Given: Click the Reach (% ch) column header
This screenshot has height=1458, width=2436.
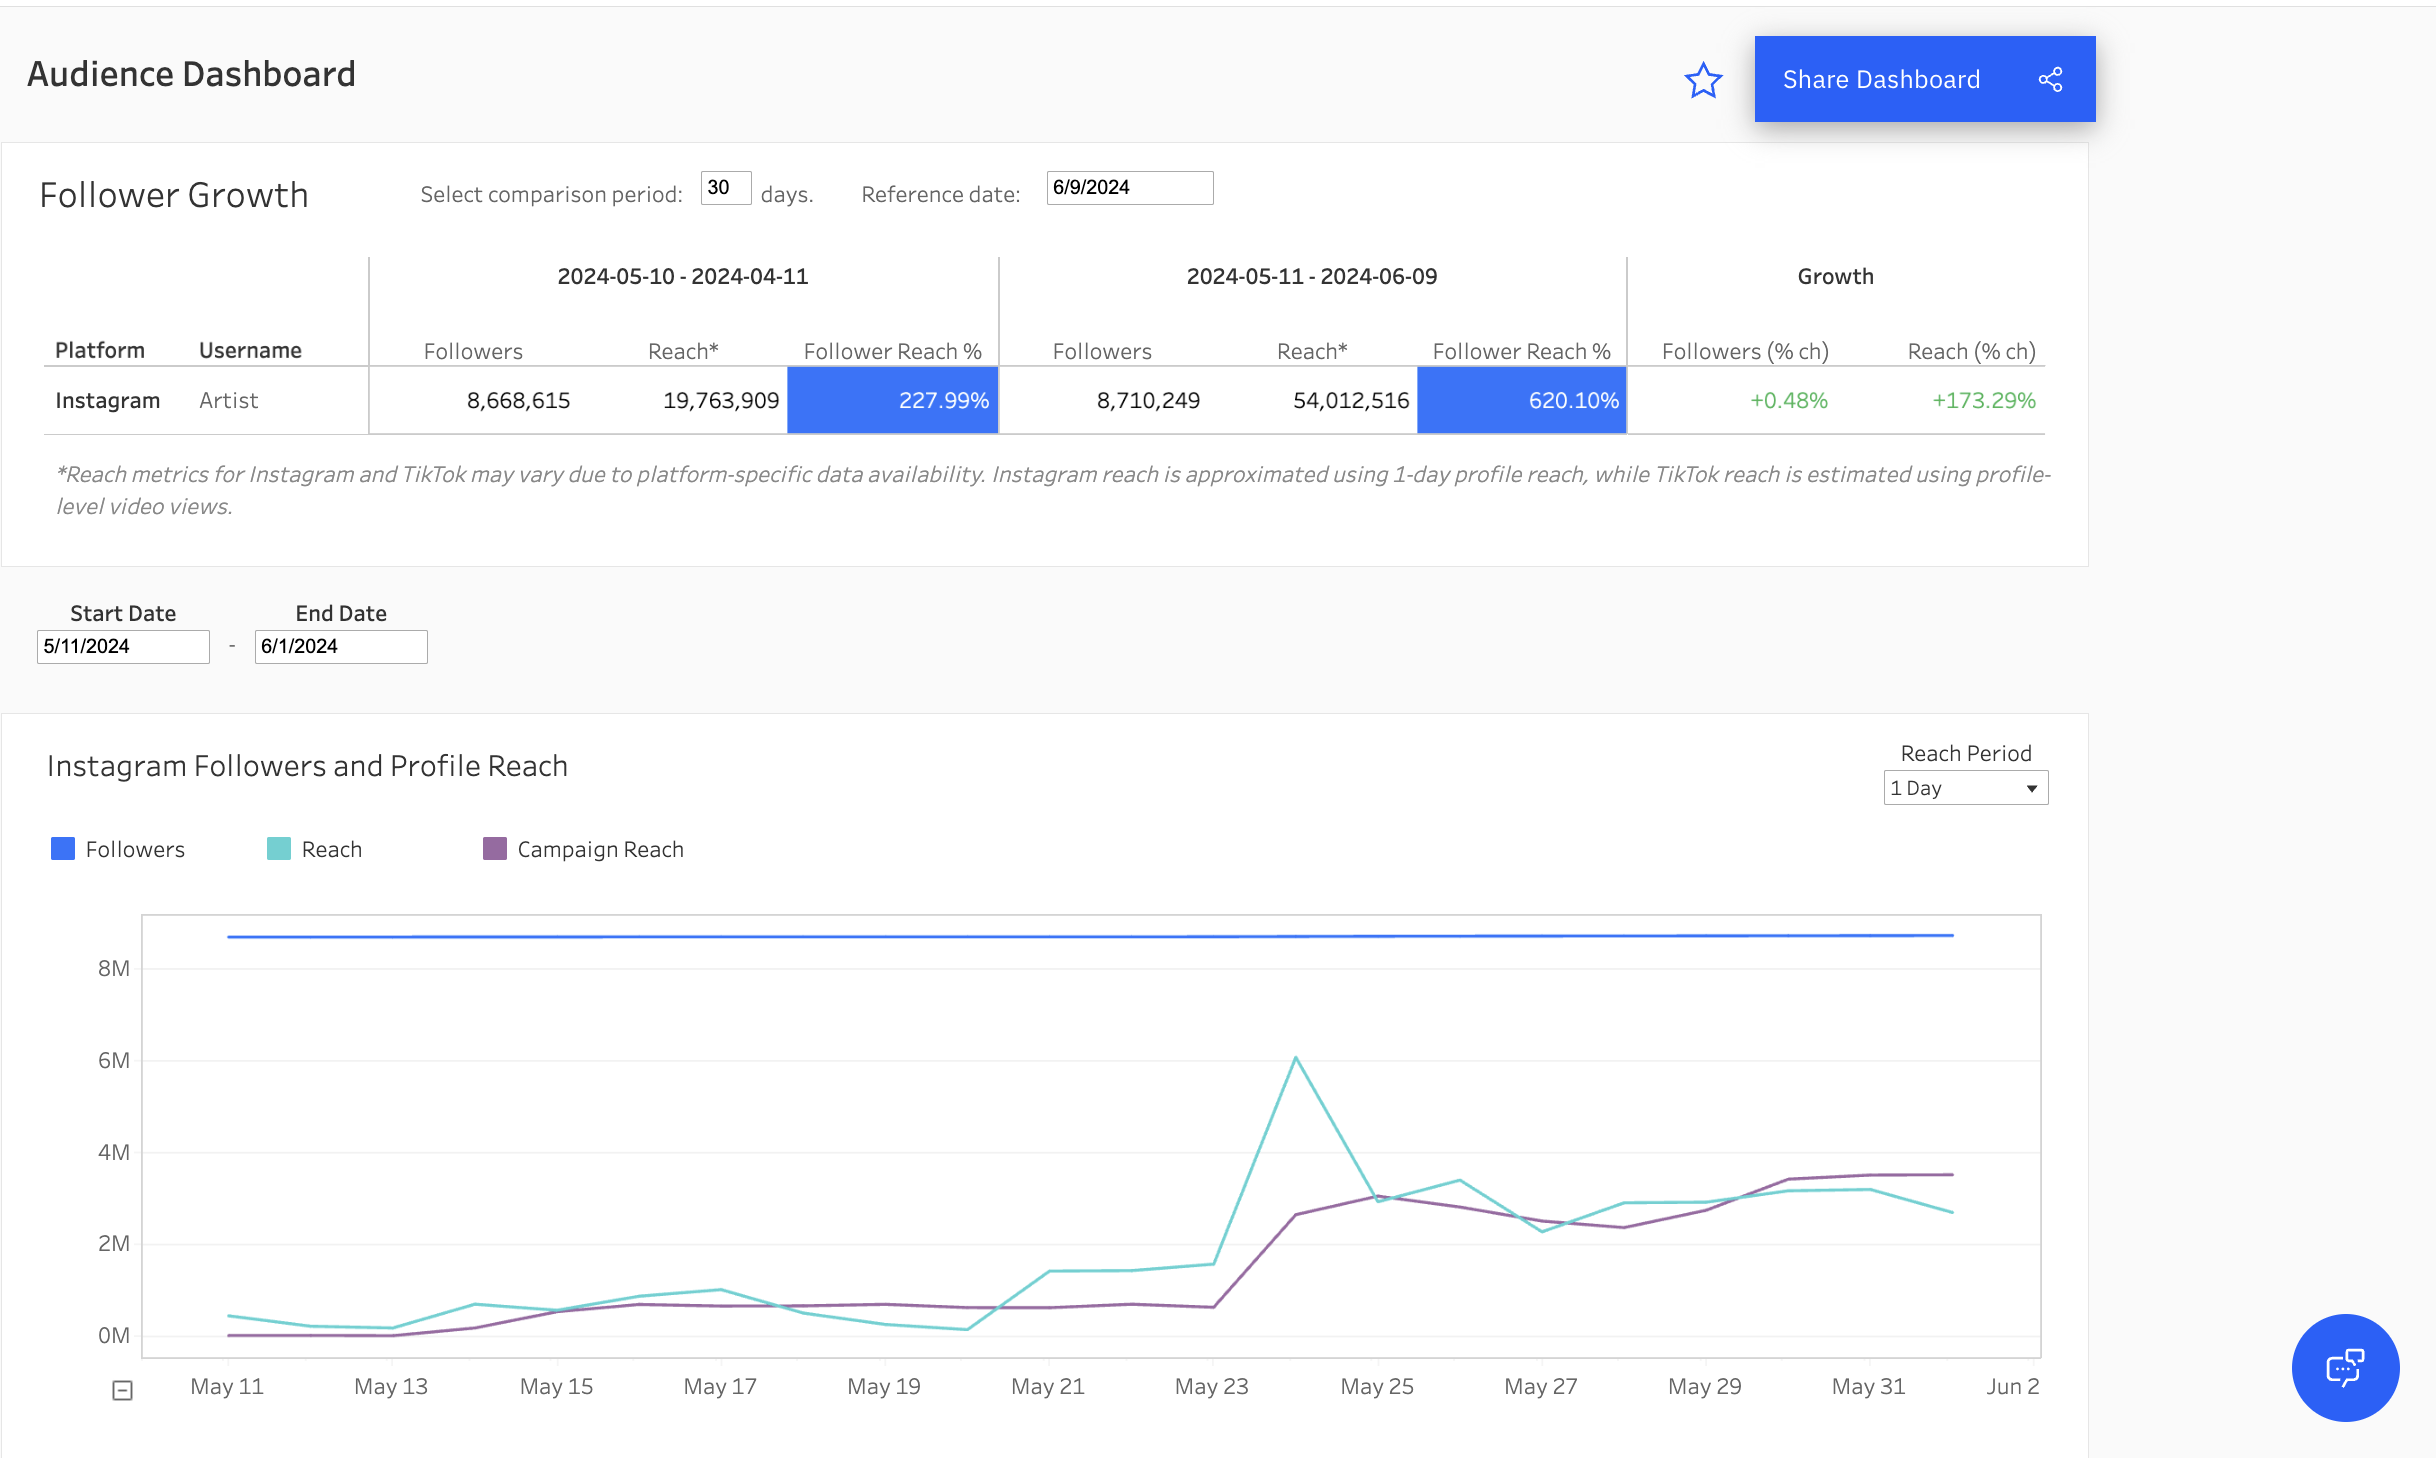Looking at the screenshot, I should tap(1971, 351).
